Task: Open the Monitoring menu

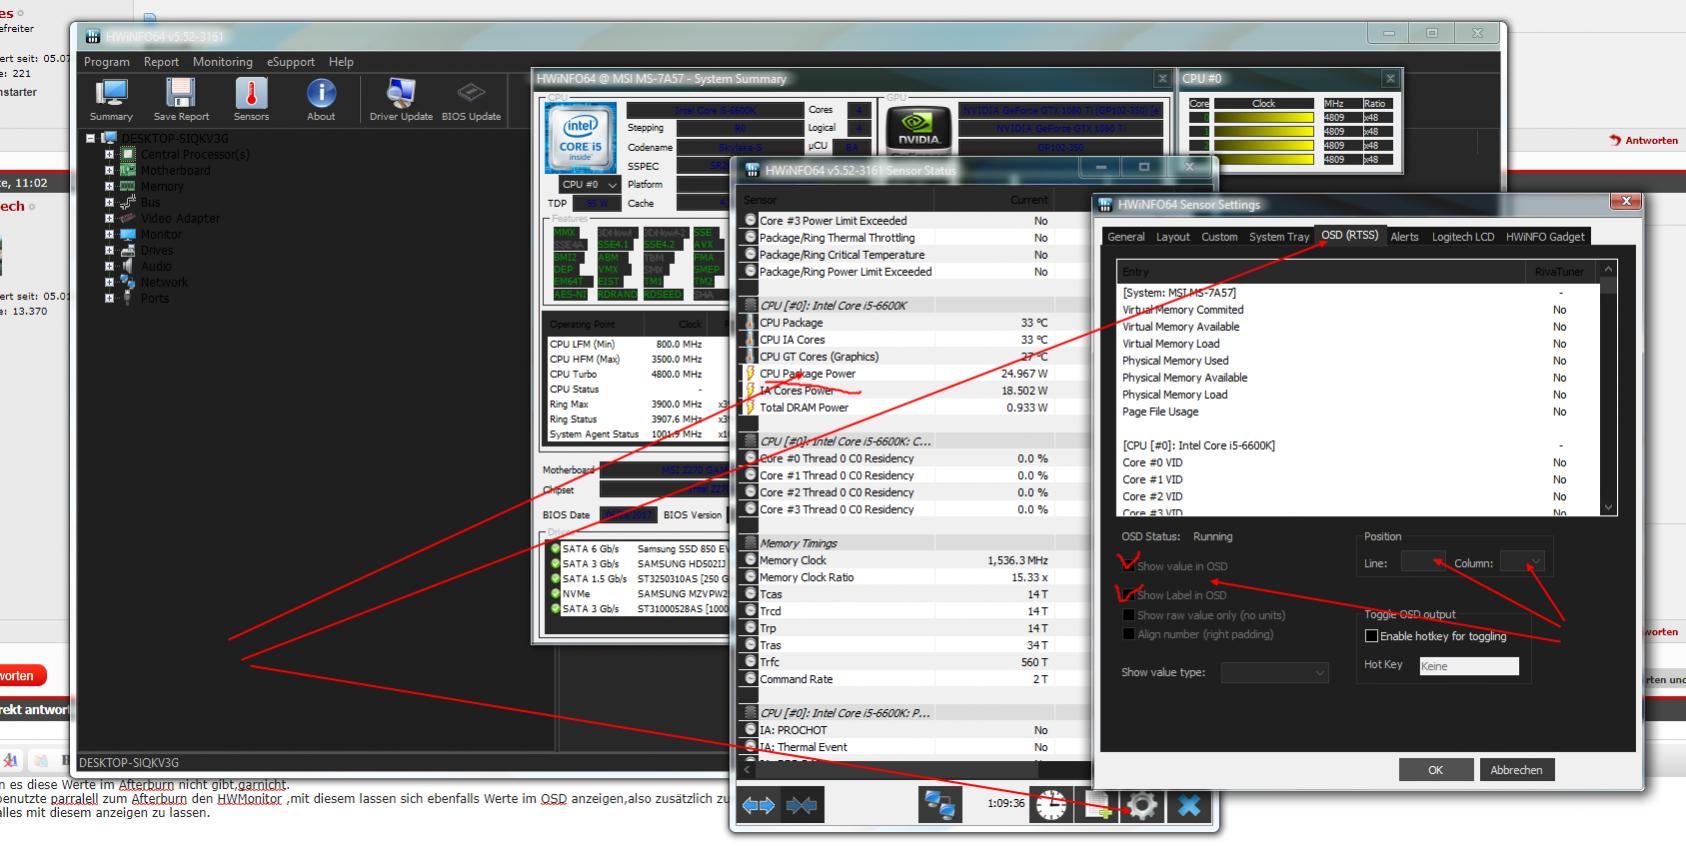Action: click(x=222, y=62)
